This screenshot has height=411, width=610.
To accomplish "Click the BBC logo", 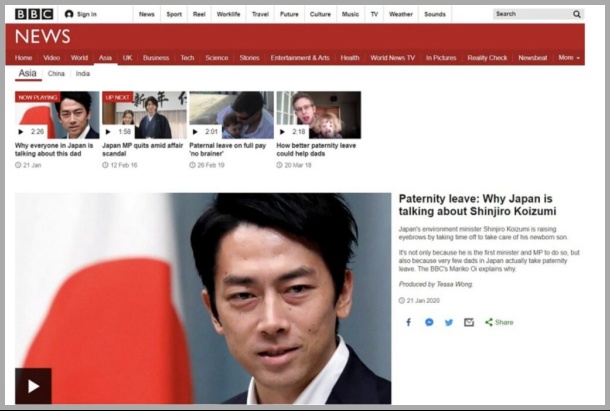I will point(34,14).
